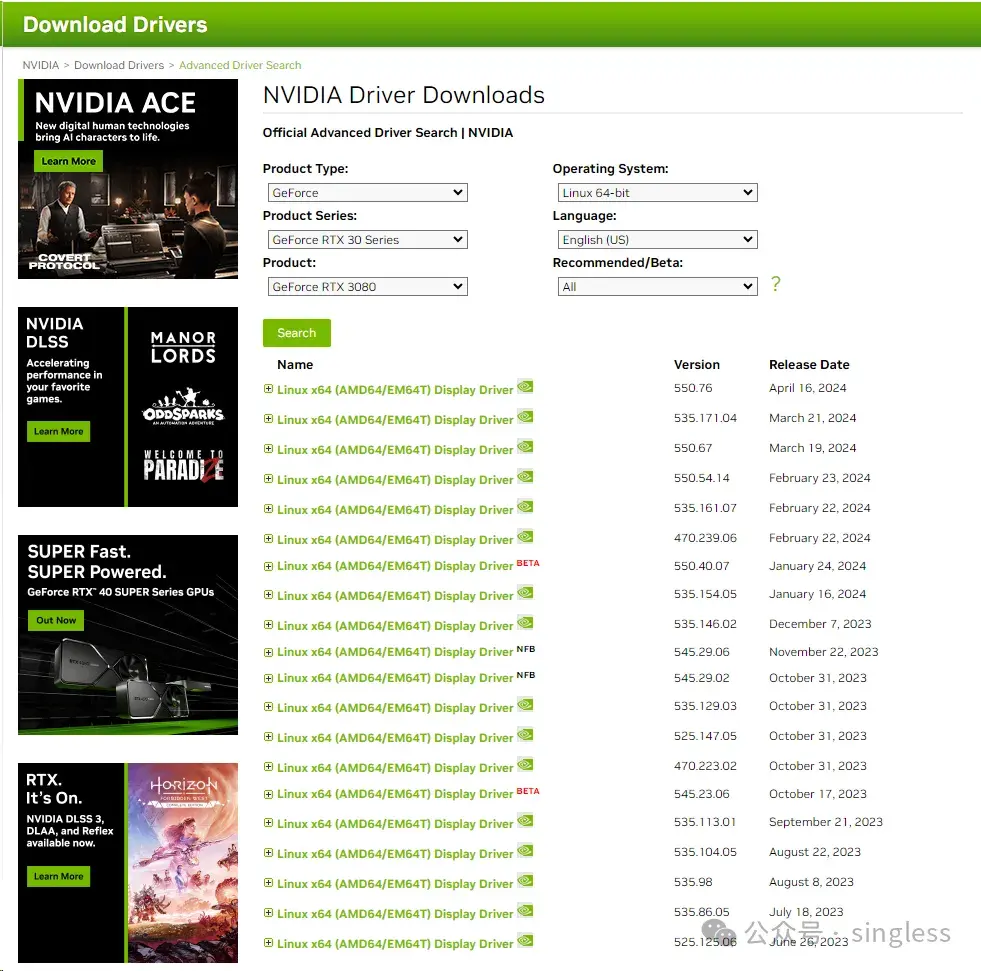Open the Product dropdown showing GeForce RTX 3080
981x971 pixels.
368,287
